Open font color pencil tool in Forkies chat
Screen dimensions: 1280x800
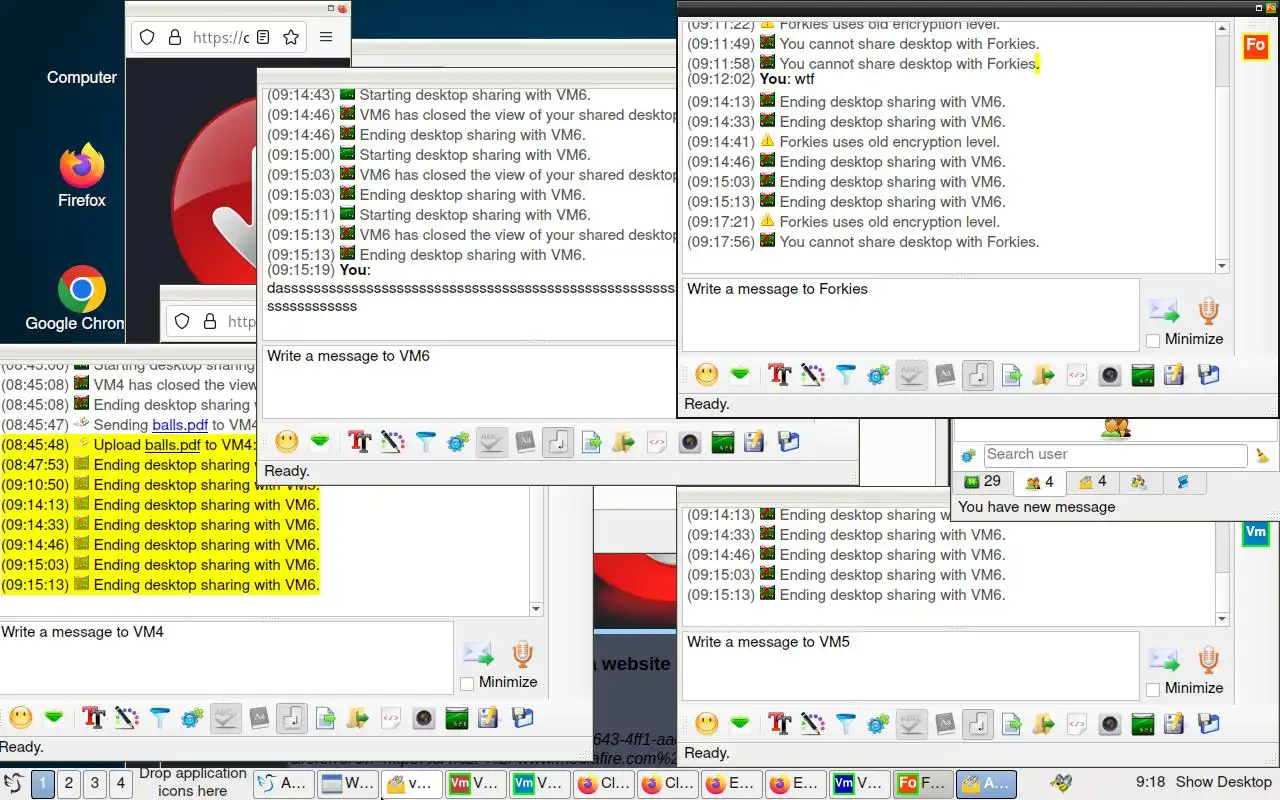tap(812, 375)
